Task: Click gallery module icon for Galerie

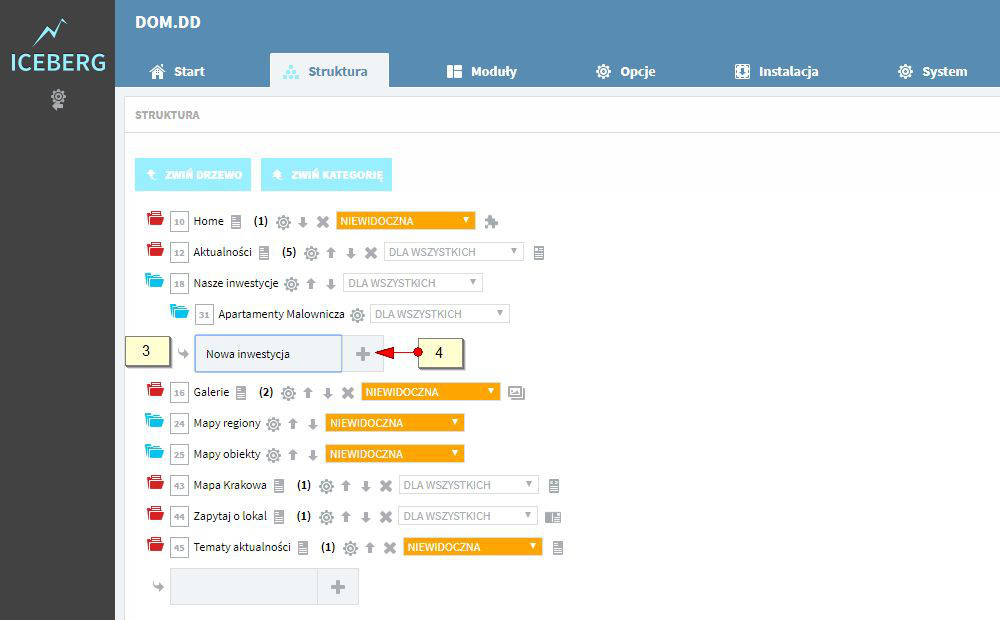Action: [517, 393]
